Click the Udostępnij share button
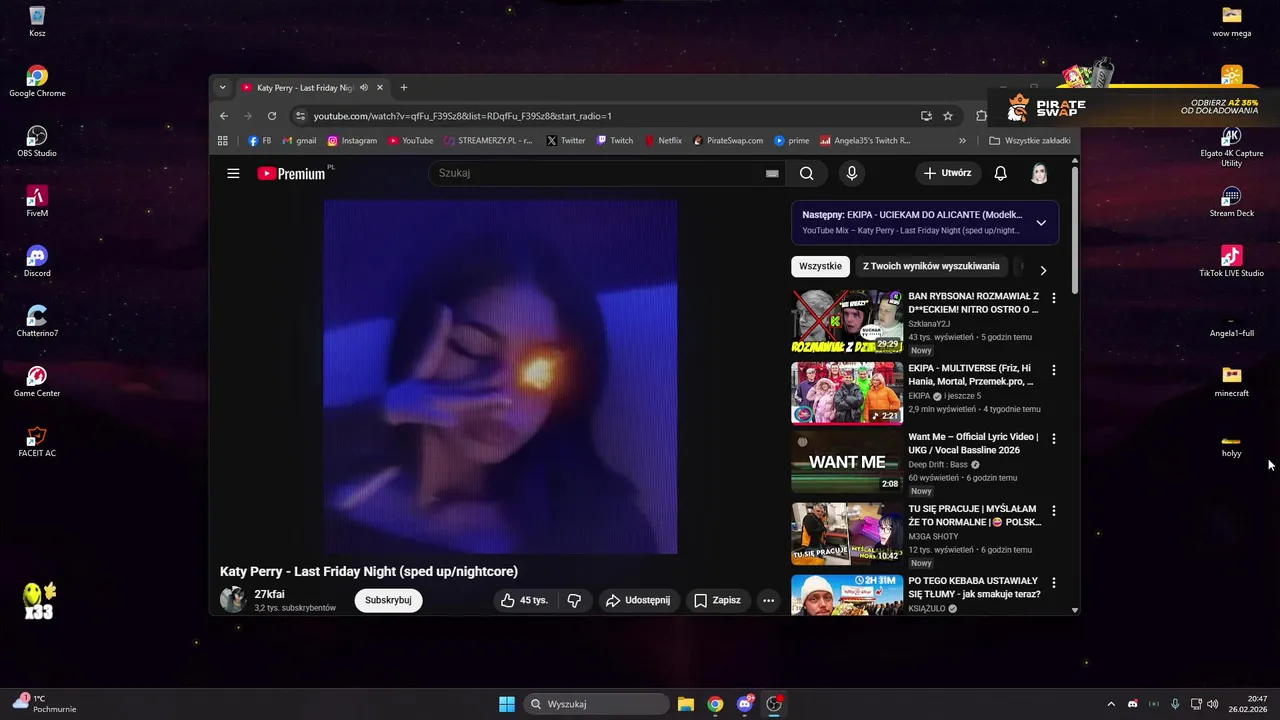The height and width of the screenshot is (720, 1280). [x=638, y=600]
